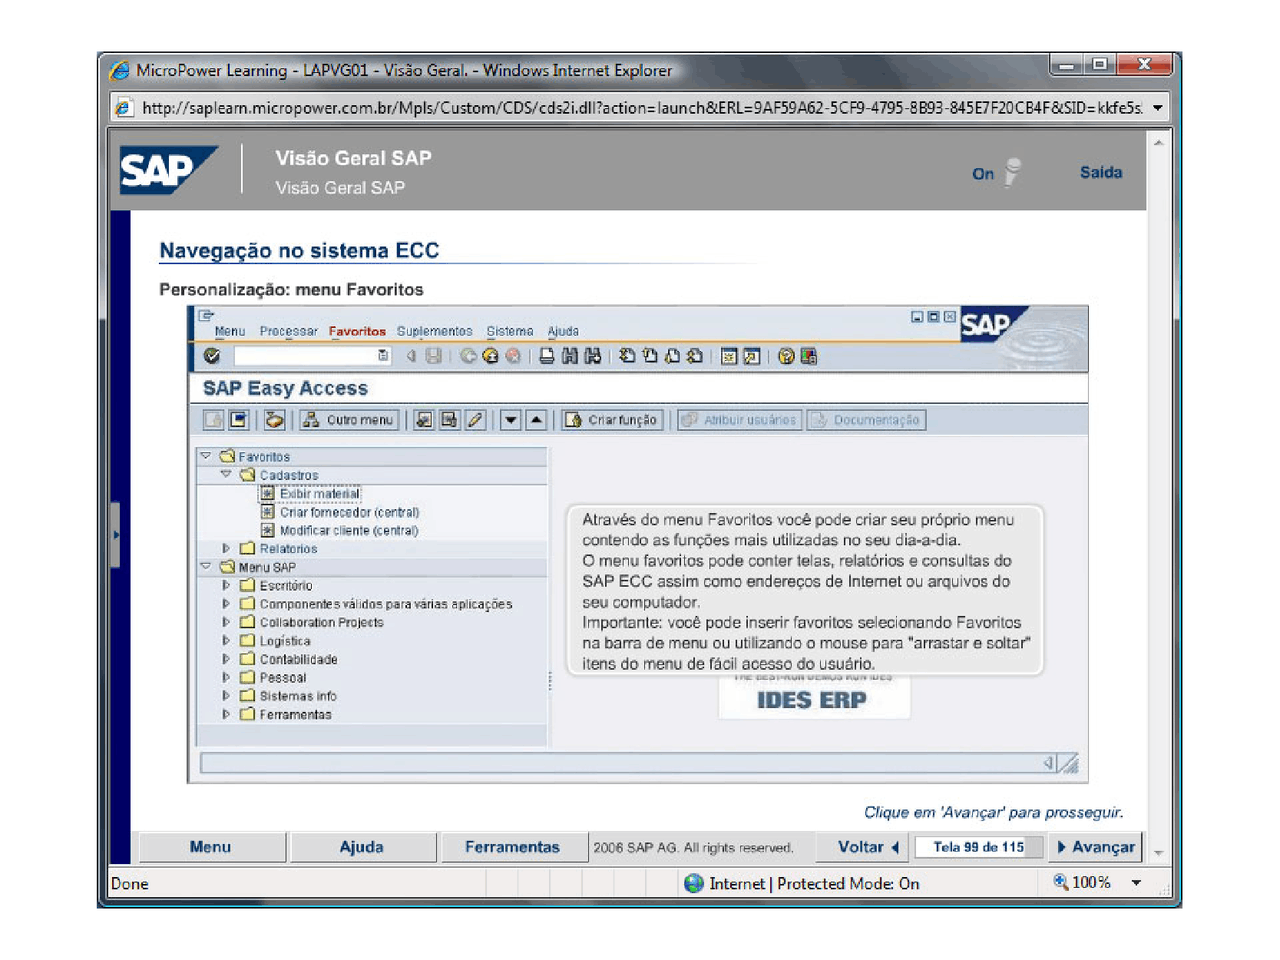Collapse the Favoritos folder

coord(208,456)
